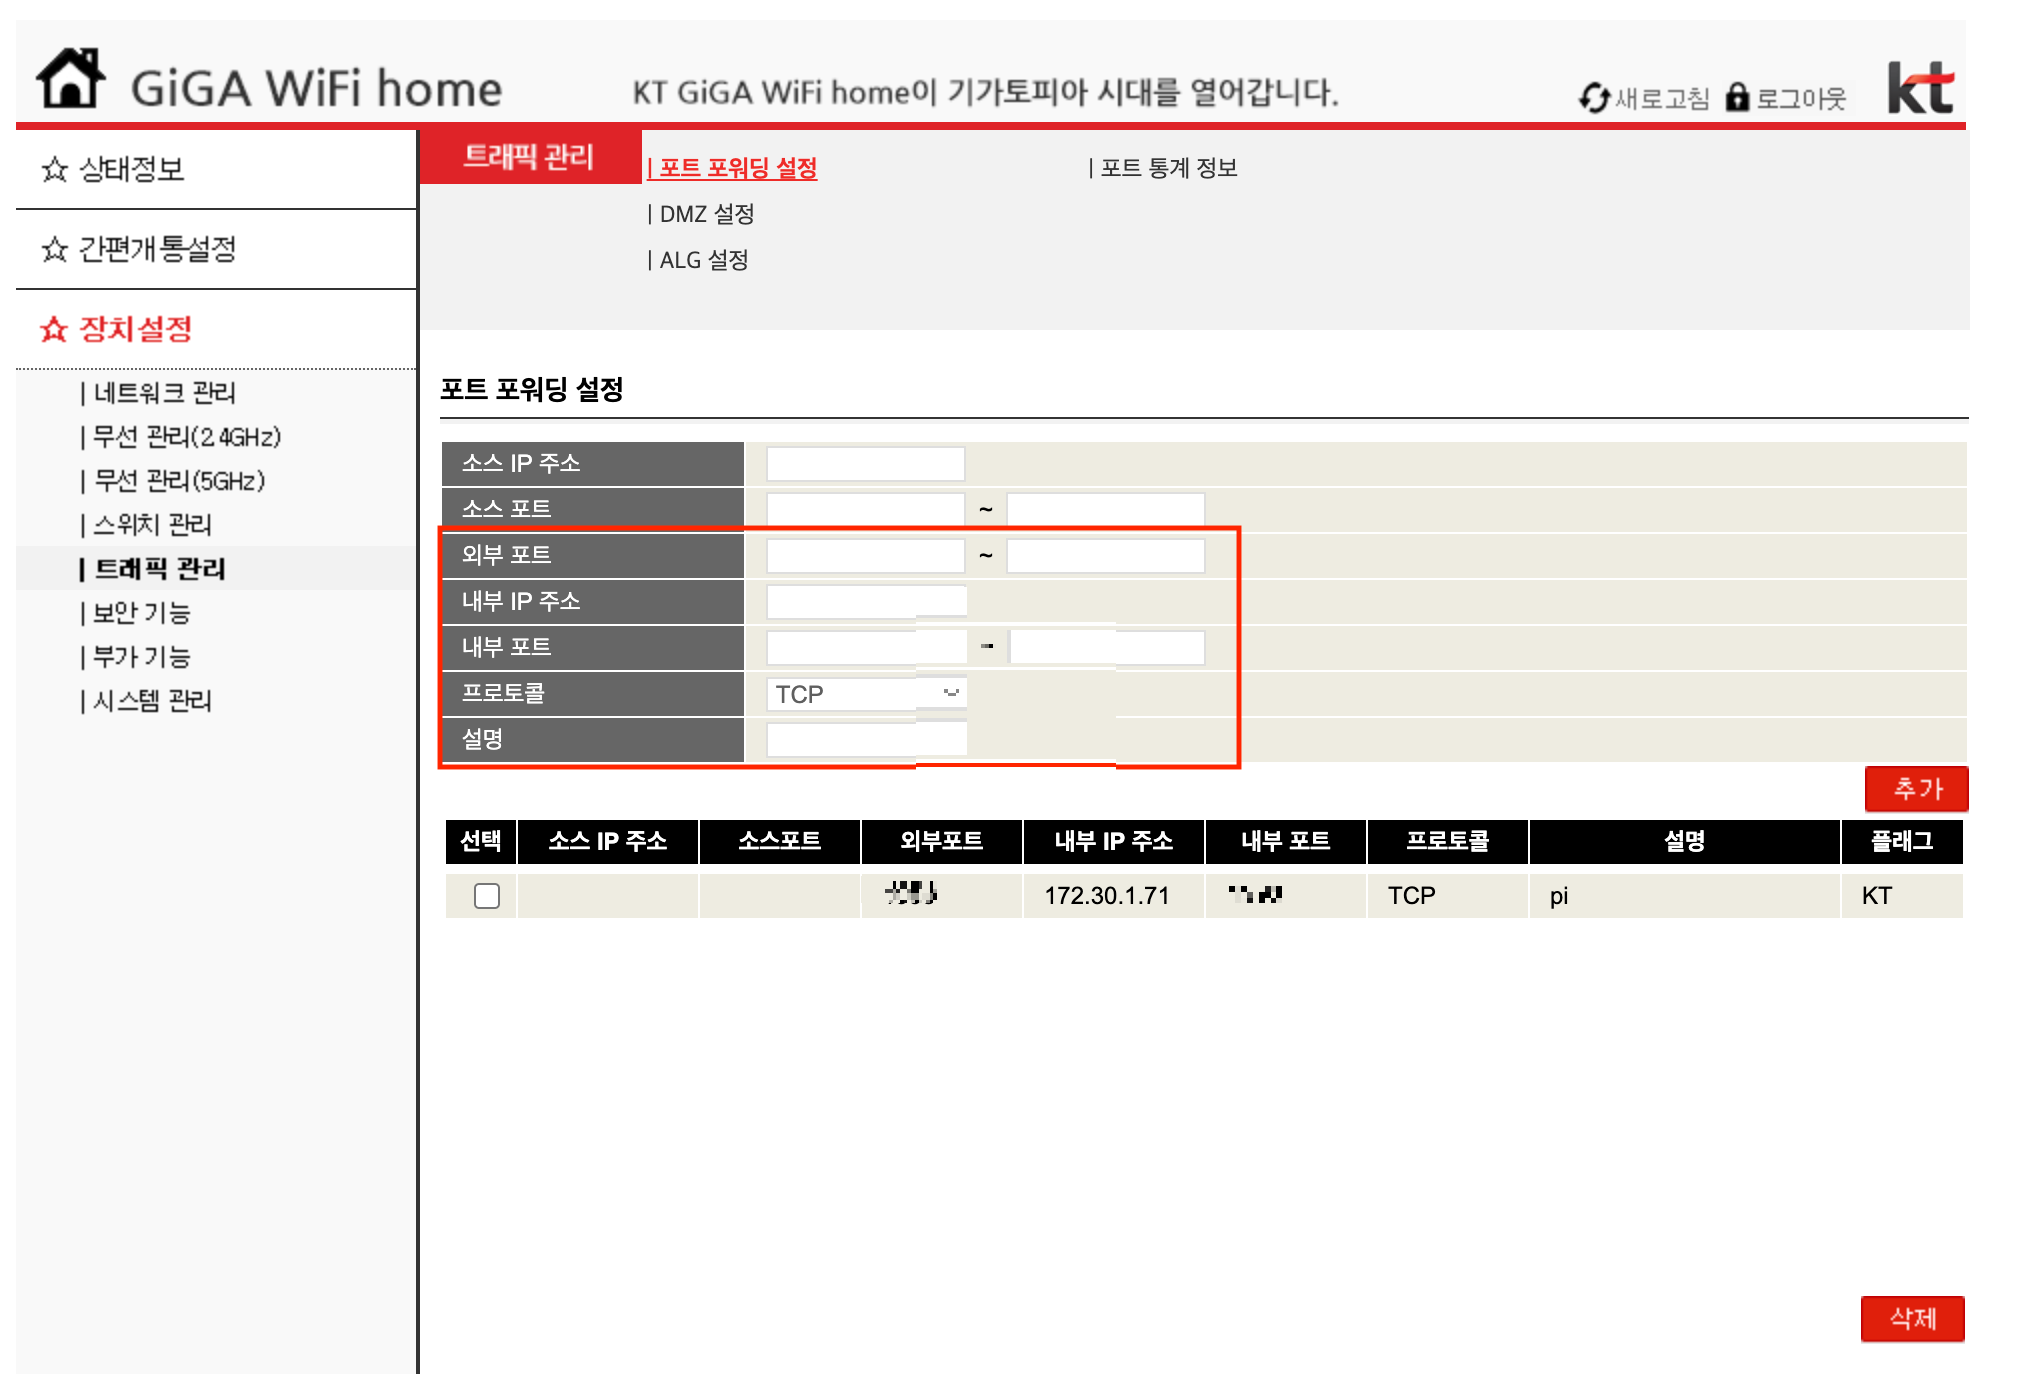2032x1374 pixels.
Task: Click the kt logo
Action: tap(1919, 88)
